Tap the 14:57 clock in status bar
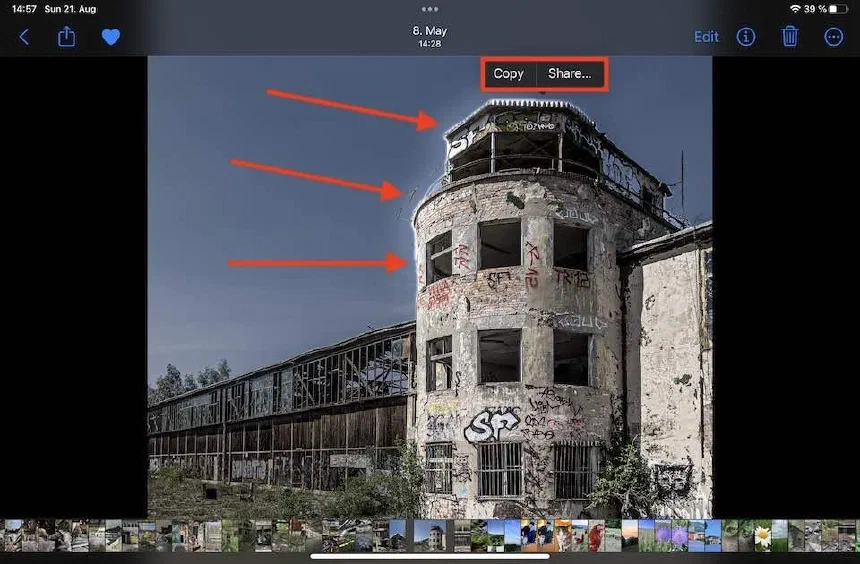The height and width of the screenshot is (564, 860). pyautogui.click(x=24, y=9)
